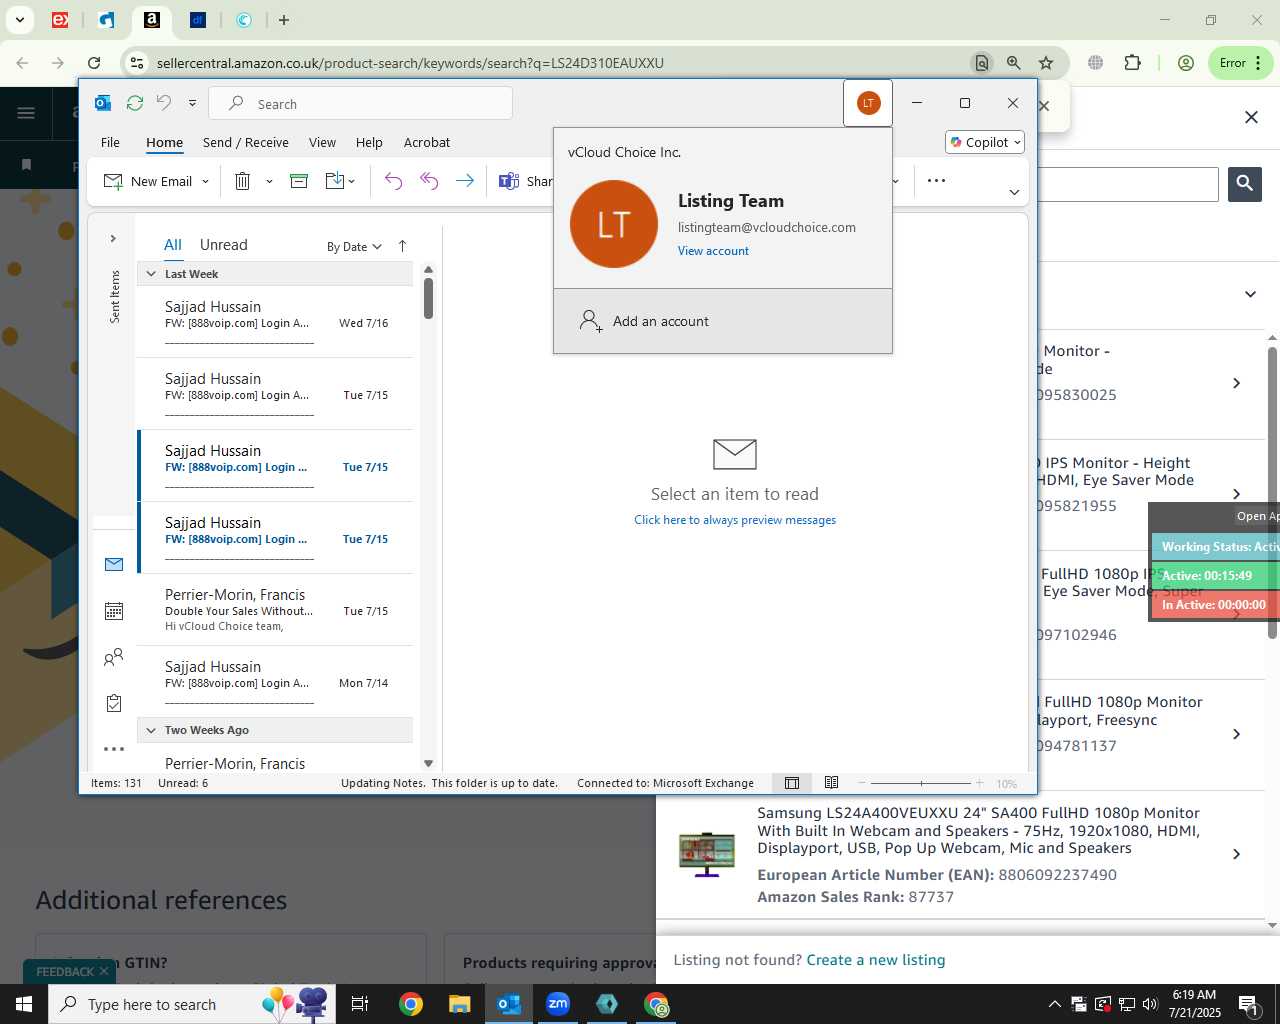This screenshot has height=1024, width=1280.
Task: Click Add an account
Action: 722,321
